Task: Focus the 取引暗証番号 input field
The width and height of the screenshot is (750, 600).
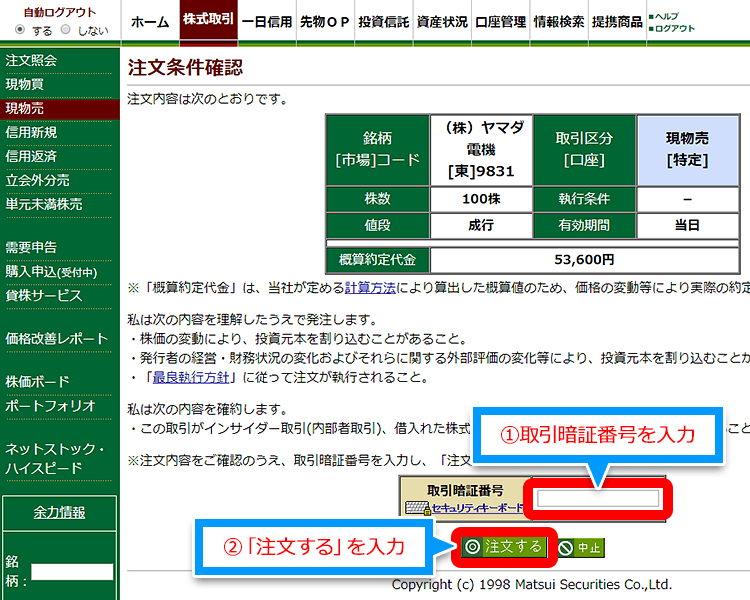Action: tap(598, 498)
